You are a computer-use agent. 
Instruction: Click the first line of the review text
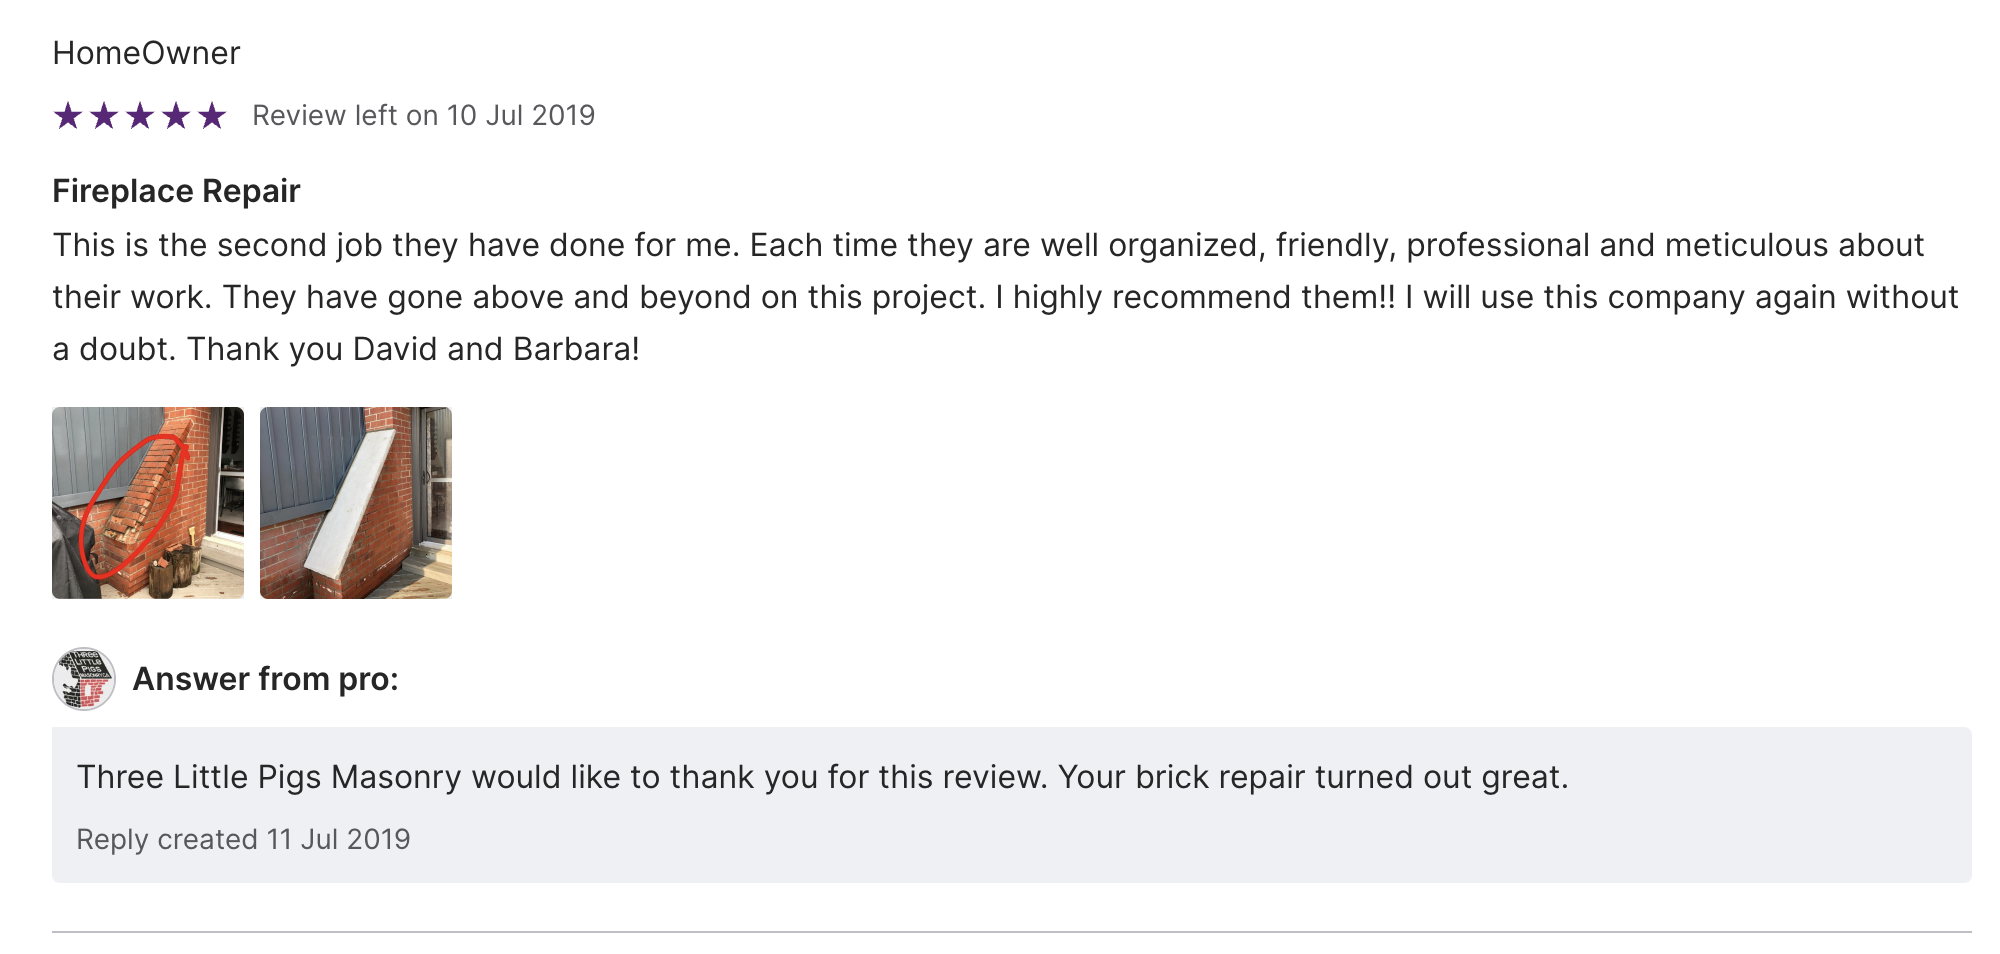988,245
